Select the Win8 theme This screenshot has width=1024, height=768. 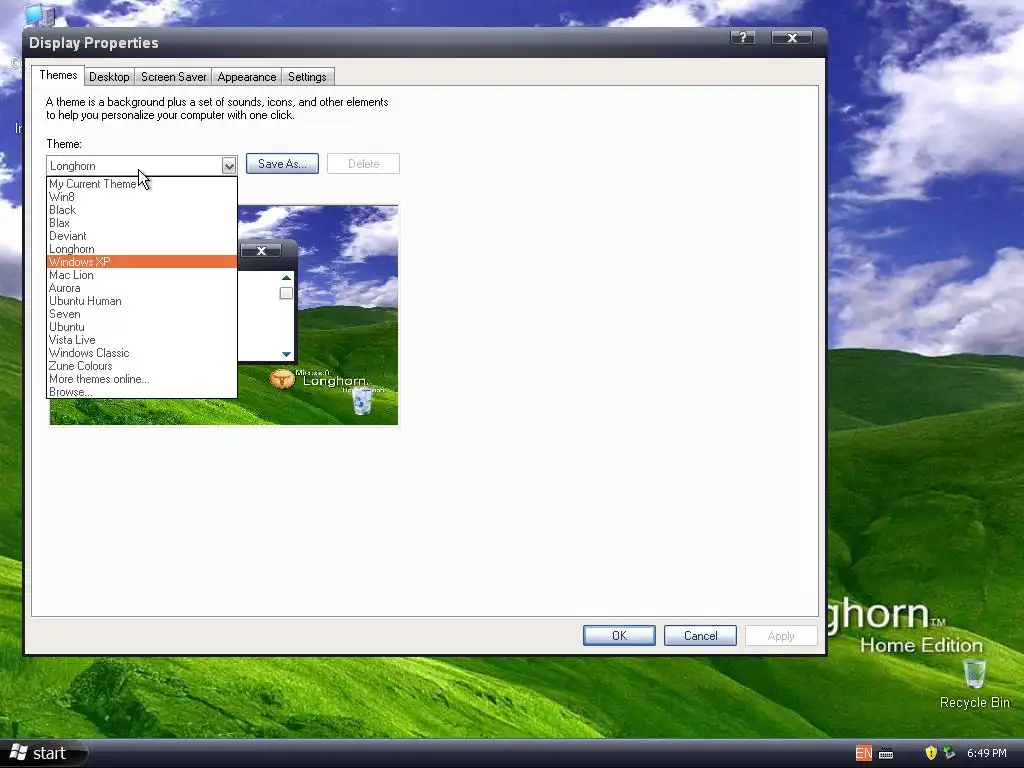point(142,197)
